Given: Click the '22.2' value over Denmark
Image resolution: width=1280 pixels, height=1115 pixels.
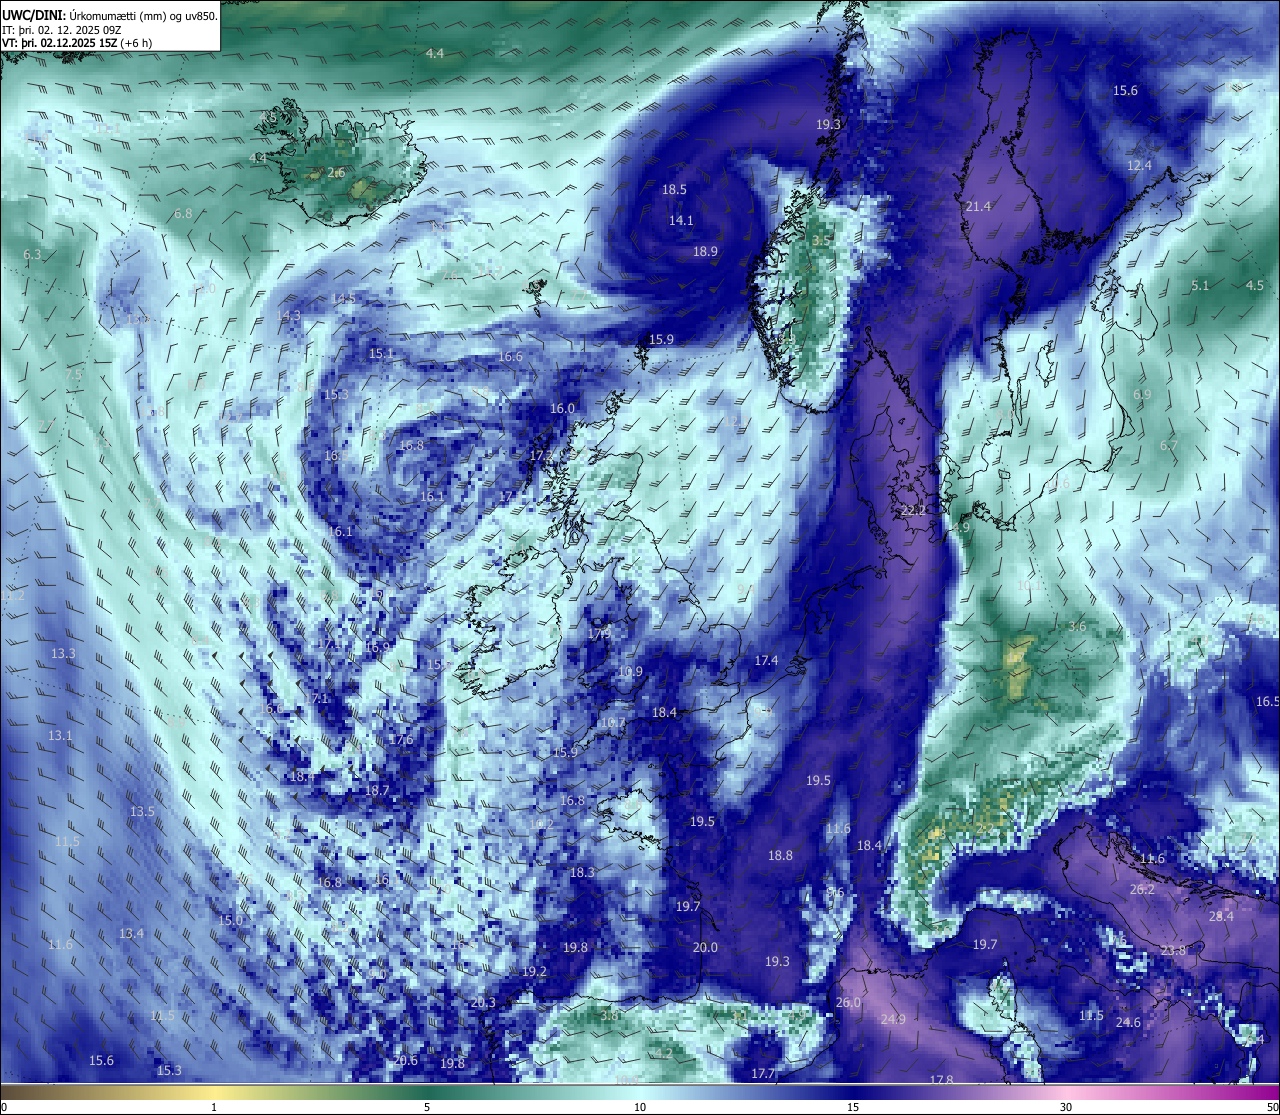Looking at the screenshot, I should pyautogui.click(x=913, y=510).
